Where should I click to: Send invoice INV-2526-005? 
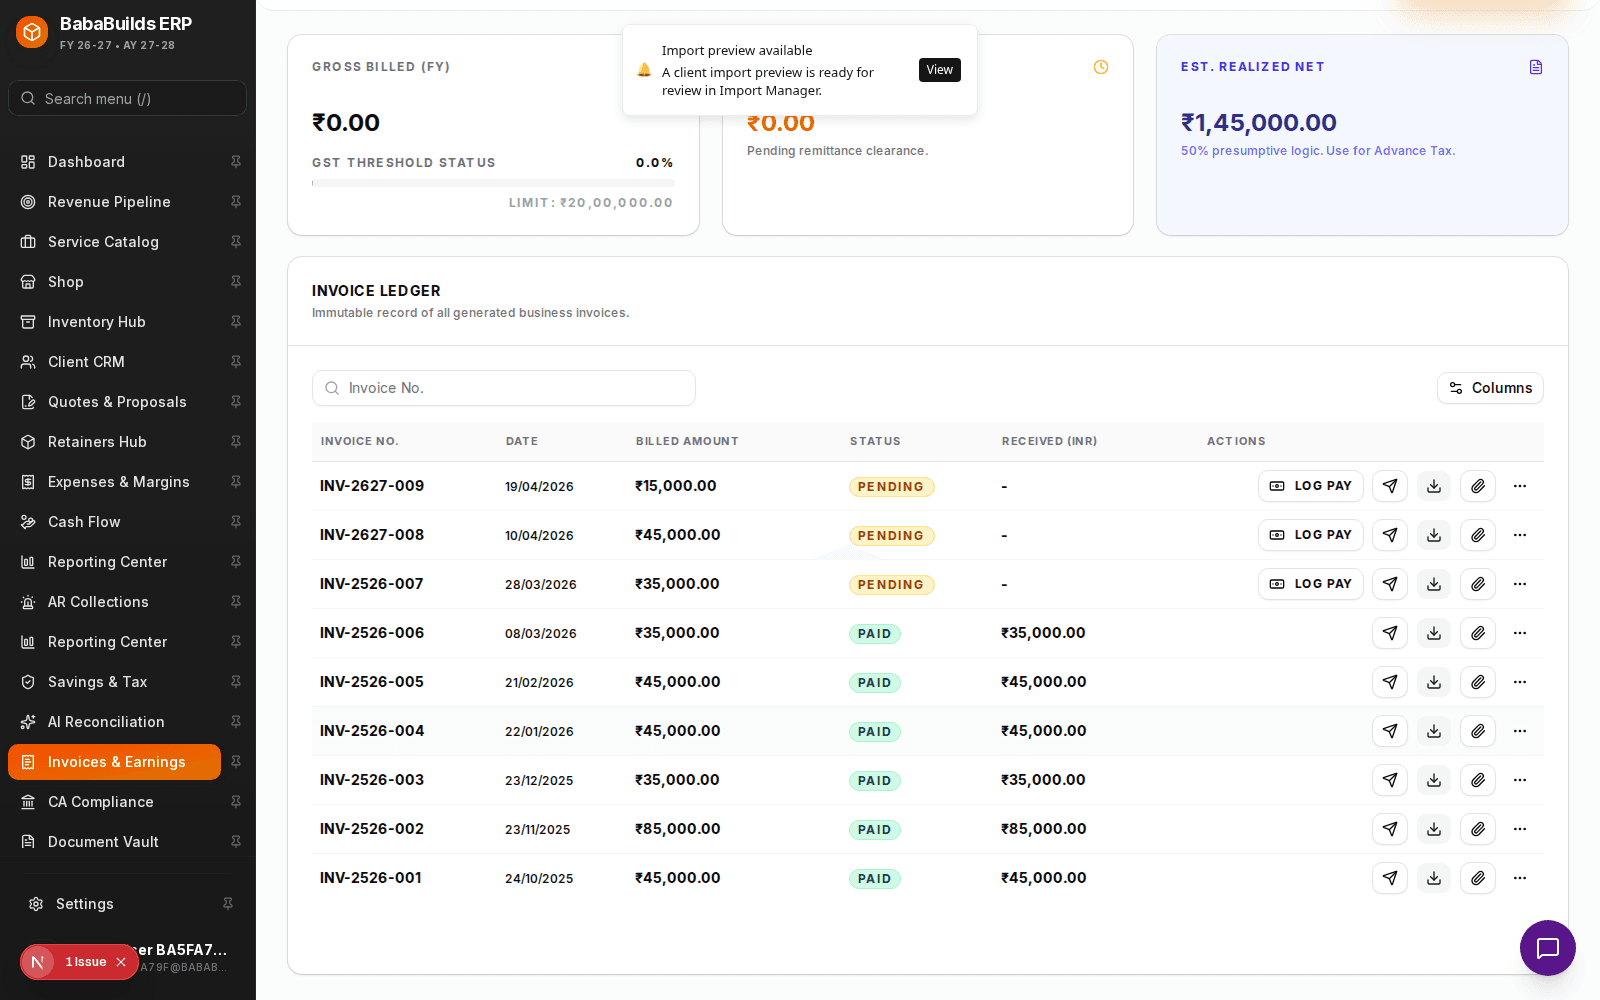coord(1390,682)
